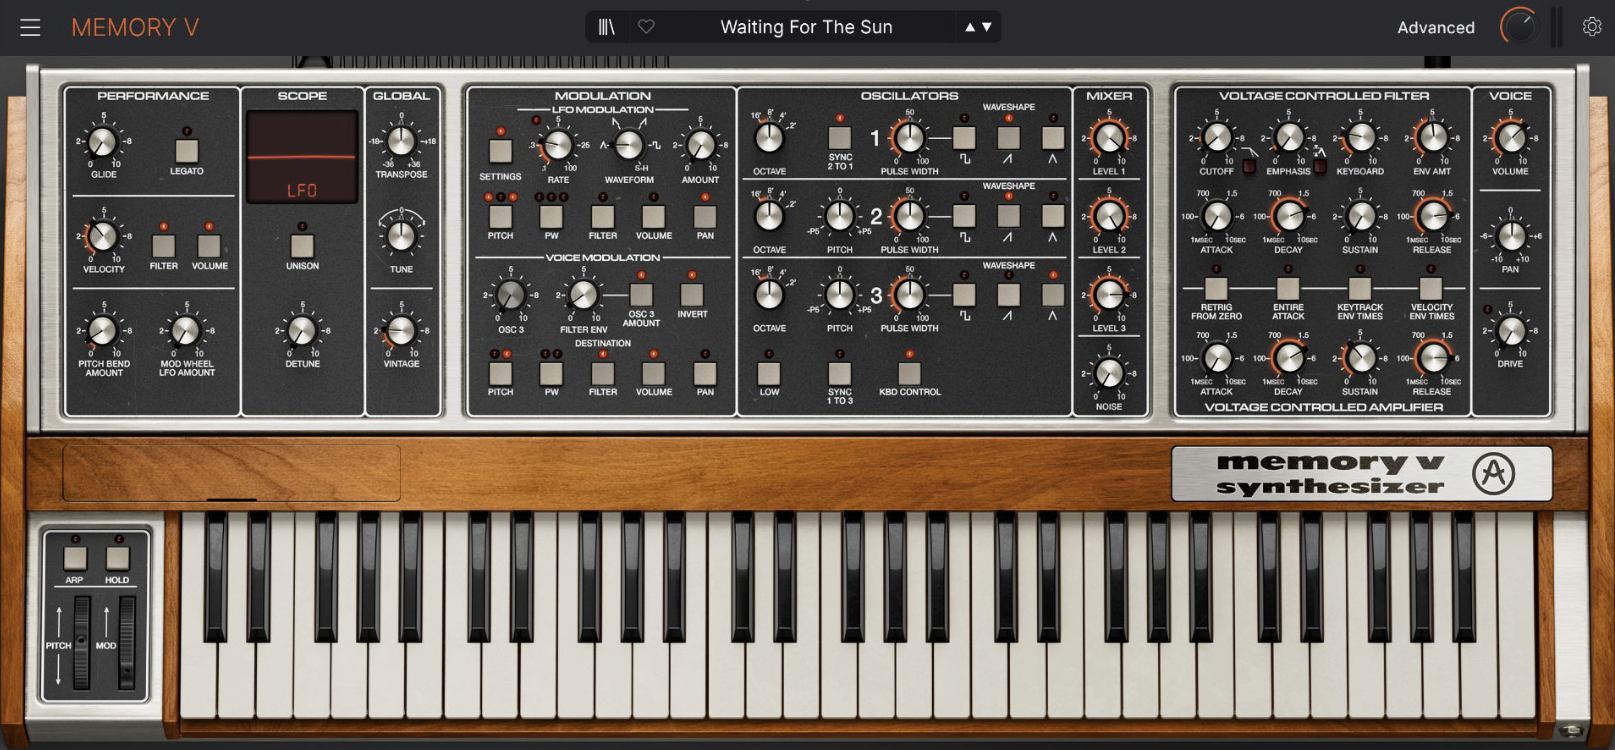Image resolution: width=1615 pixels, height=750 pixels.
Task: Click the filter Cutoff knob
Action: (1217, 138)
